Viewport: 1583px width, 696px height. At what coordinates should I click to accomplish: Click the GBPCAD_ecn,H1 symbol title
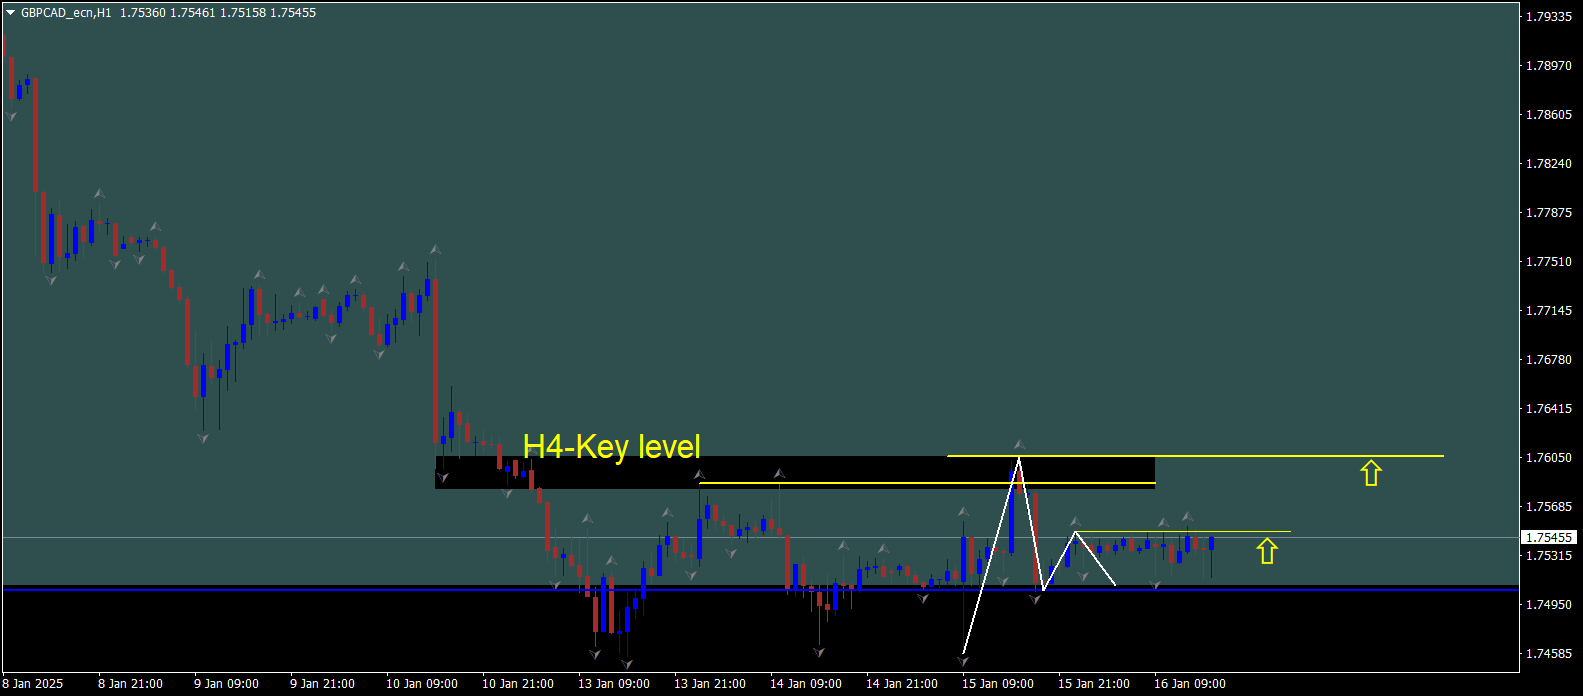pos(66,13)
